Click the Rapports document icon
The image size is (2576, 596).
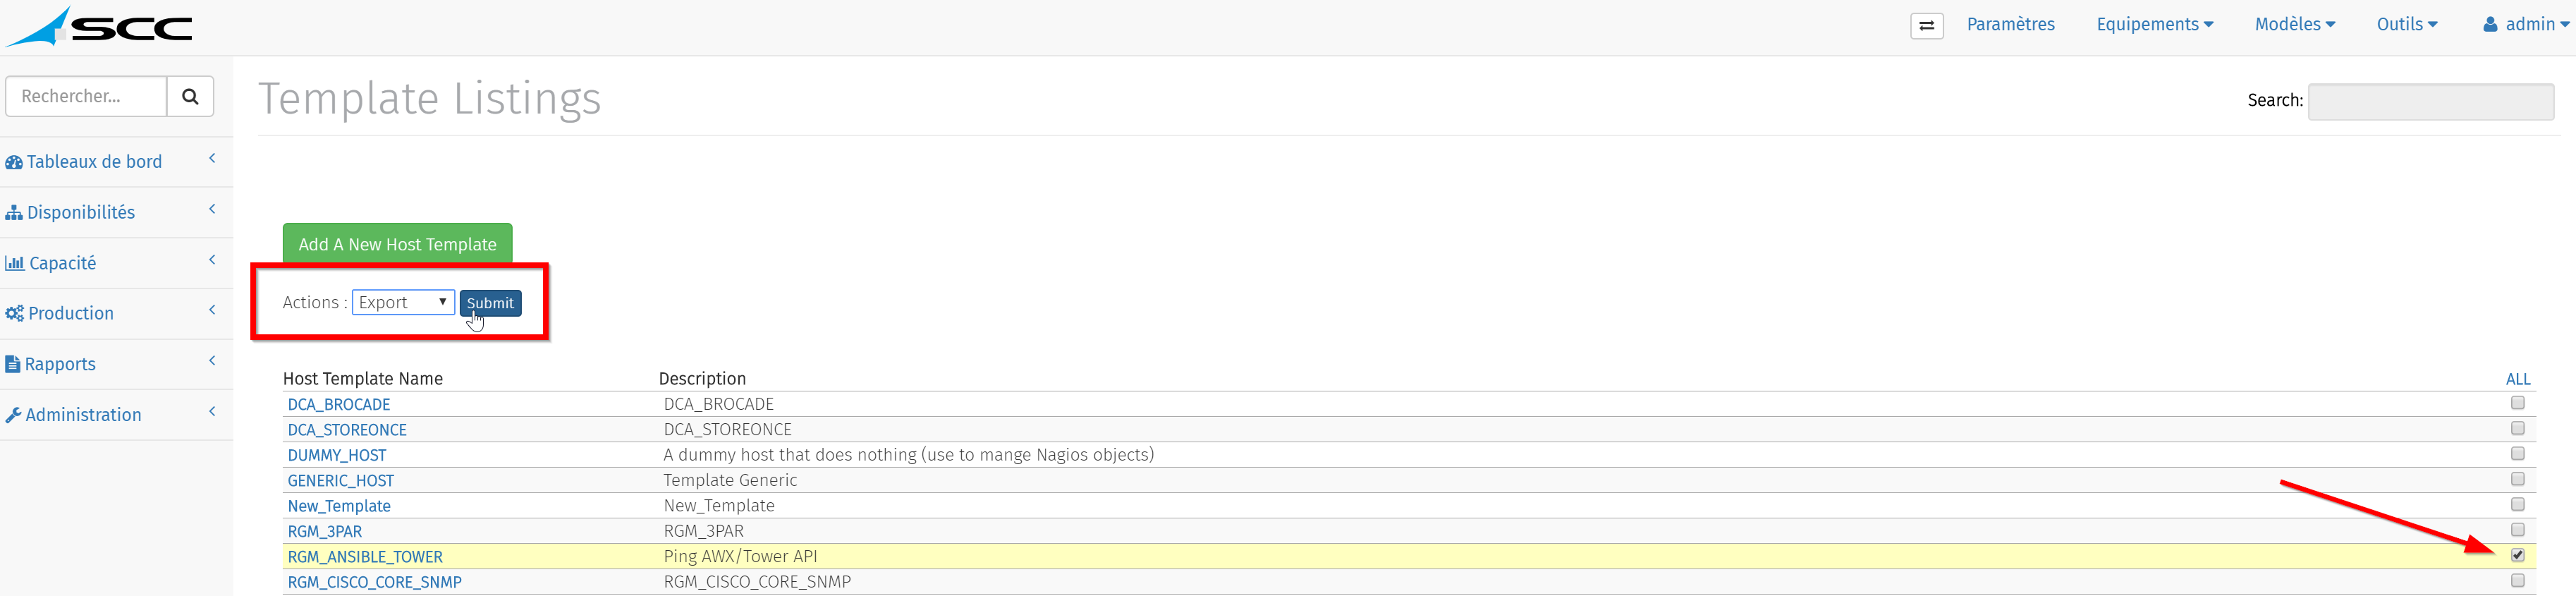point(13,364)
